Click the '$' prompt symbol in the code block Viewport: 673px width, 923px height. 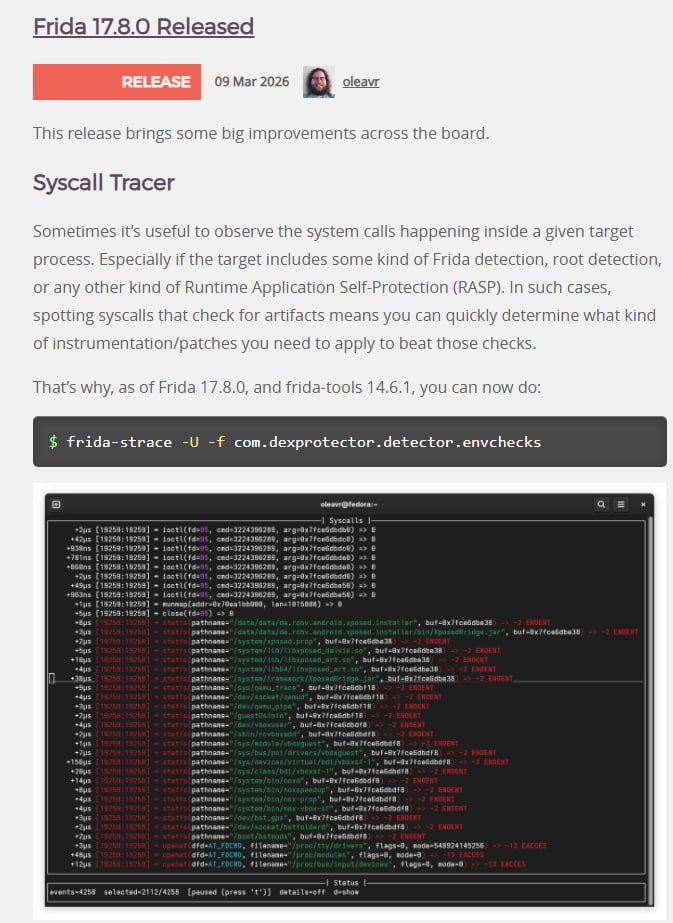point(53,442)
